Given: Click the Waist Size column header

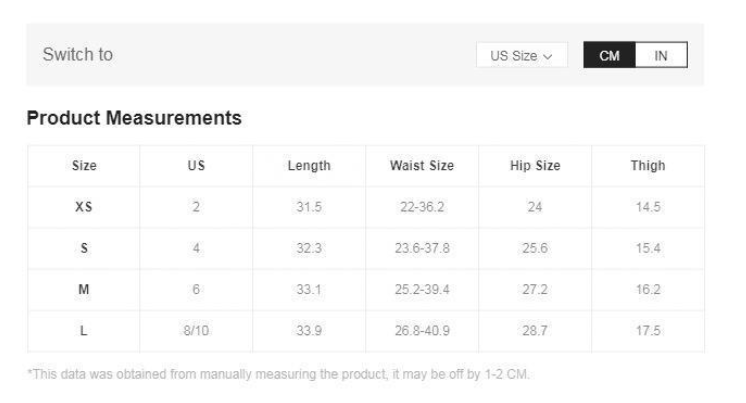Looking at the screenshot, I should 421,166.
